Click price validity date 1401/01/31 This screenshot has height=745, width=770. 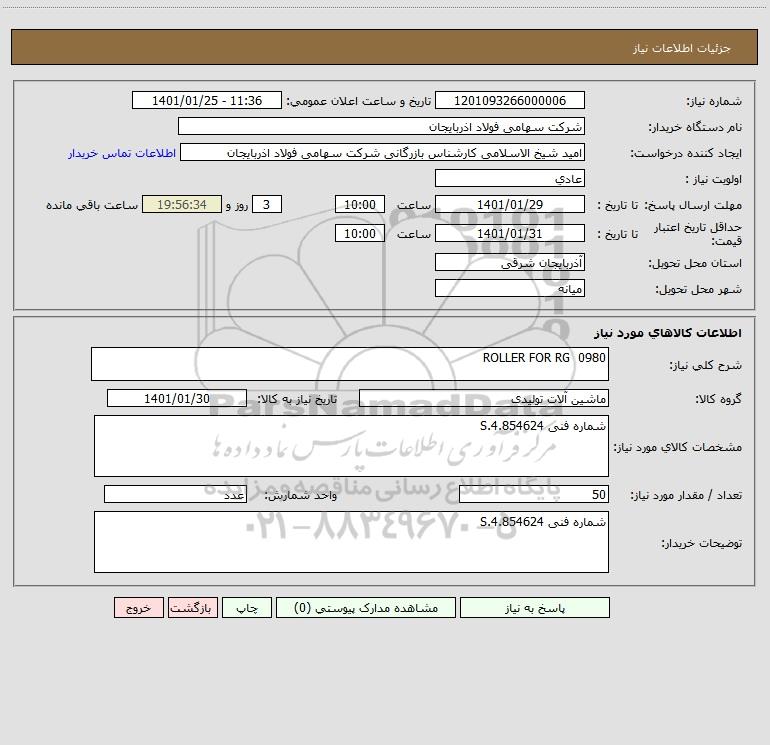[510, 233]
